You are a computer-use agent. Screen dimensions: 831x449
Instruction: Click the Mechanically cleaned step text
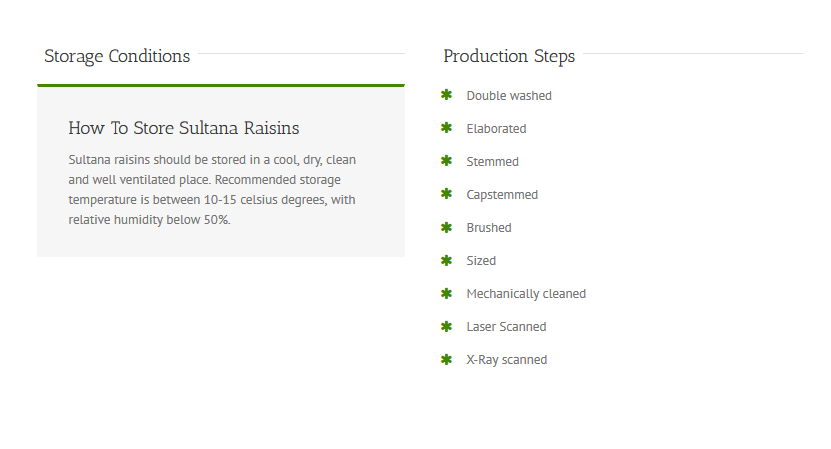click(x=526, y=294)
